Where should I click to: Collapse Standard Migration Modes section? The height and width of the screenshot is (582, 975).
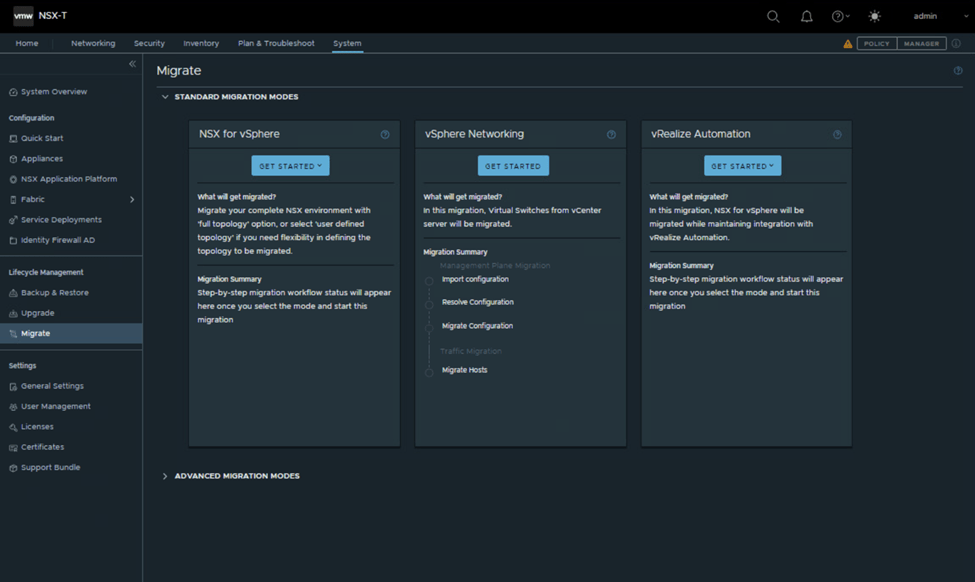pos(235,97)
